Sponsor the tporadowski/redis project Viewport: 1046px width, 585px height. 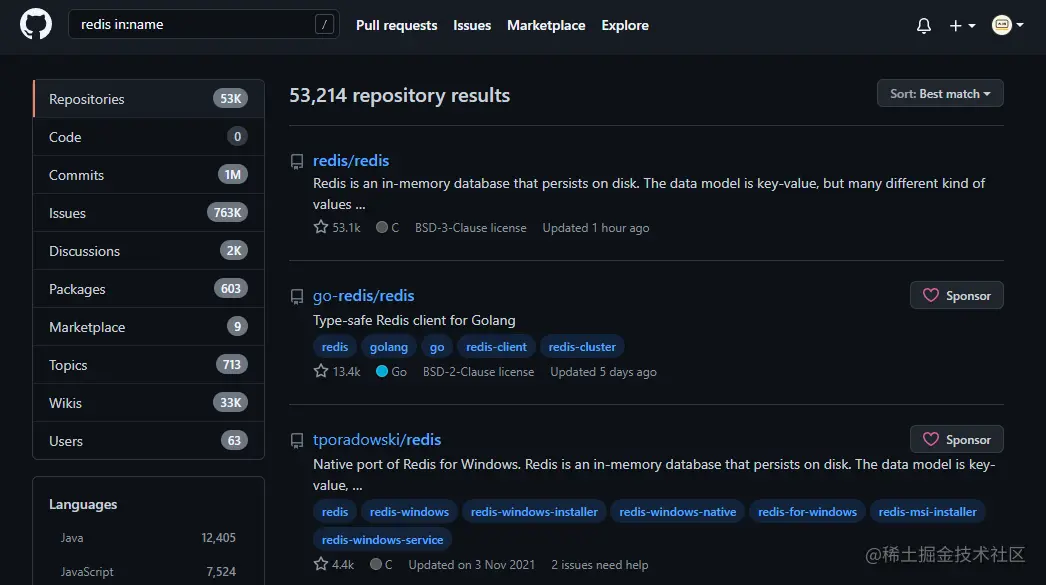pos(957,440)
